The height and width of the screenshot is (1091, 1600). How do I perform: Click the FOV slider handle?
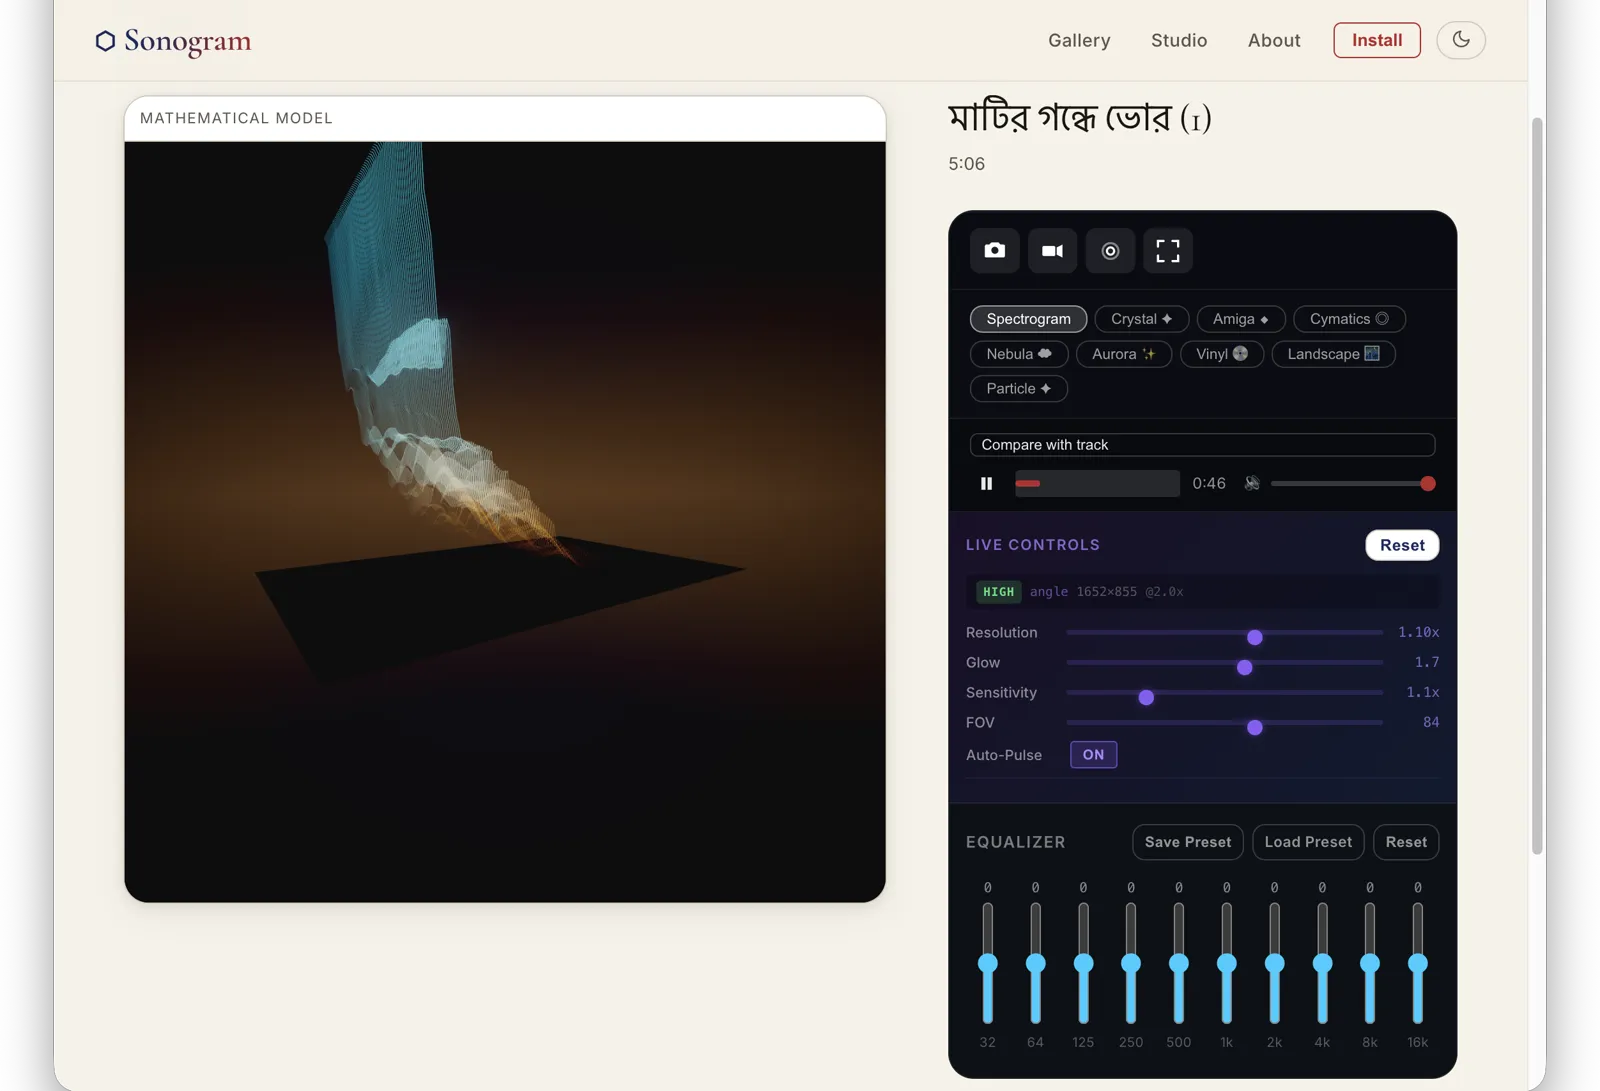tap(1255, 727)
